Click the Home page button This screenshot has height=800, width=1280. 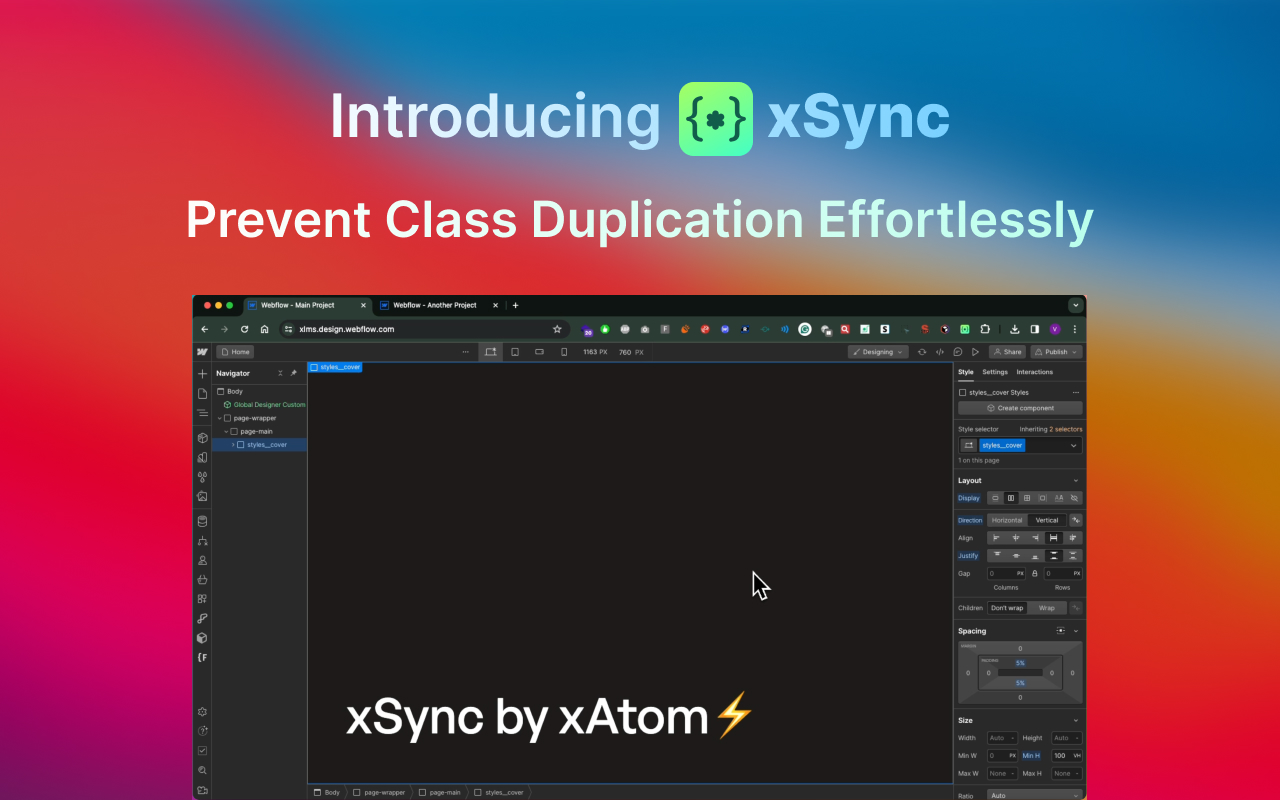coord(235,352)
